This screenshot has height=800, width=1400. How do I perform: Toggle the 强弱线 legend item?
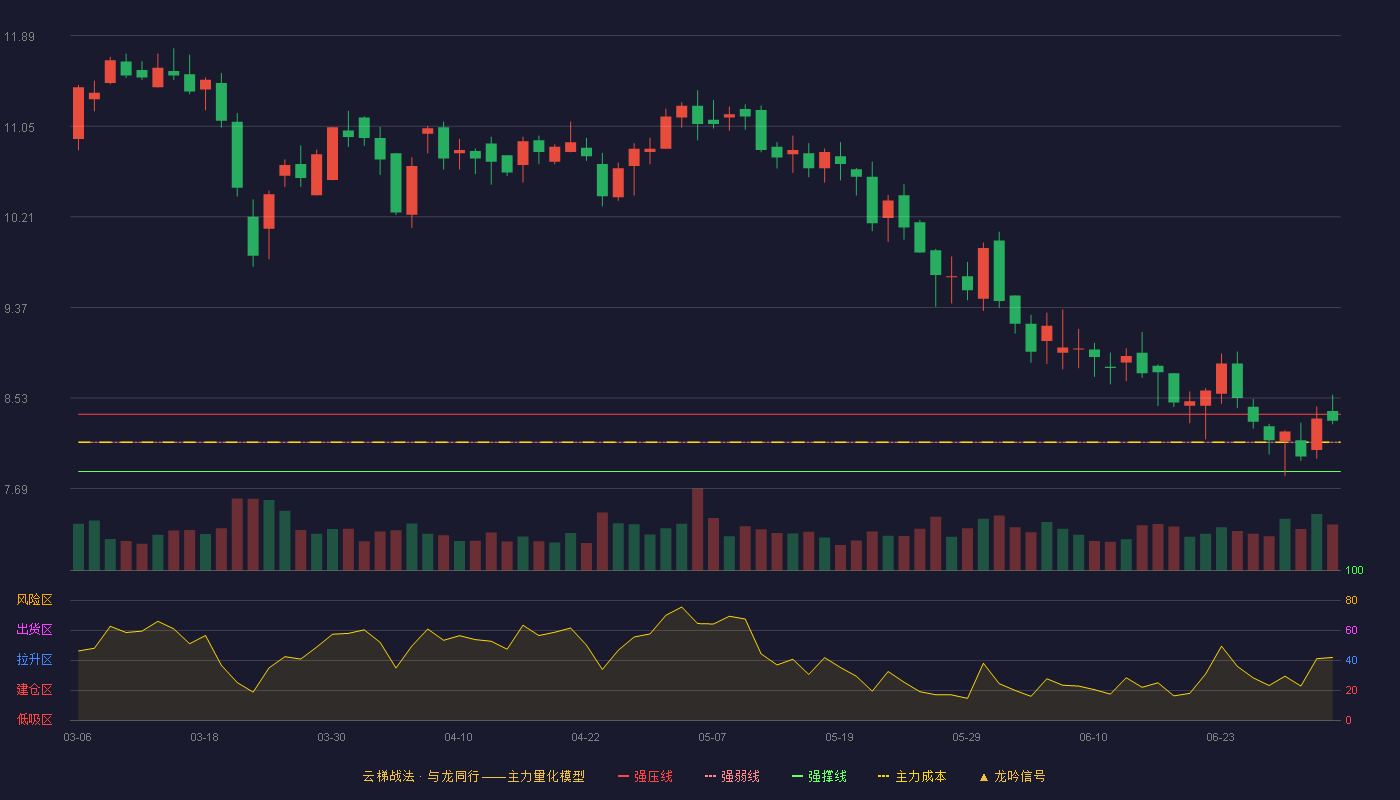tap(732, 776)
